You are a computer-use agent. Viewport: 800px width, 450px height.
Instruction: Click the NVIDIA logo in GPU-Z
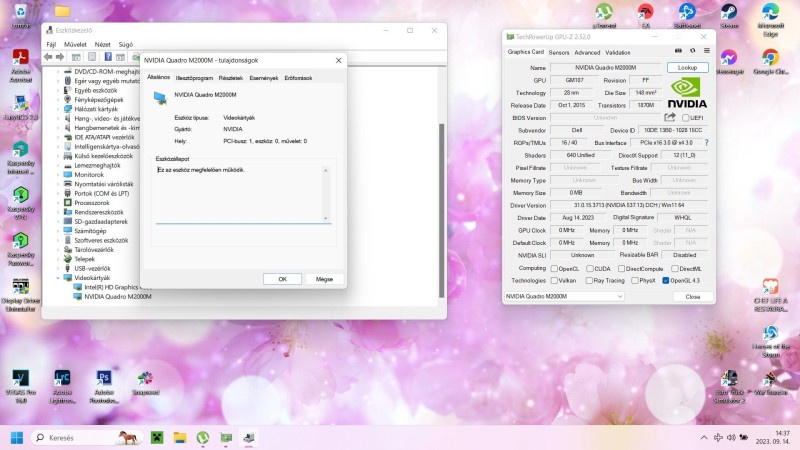point(687,93)
